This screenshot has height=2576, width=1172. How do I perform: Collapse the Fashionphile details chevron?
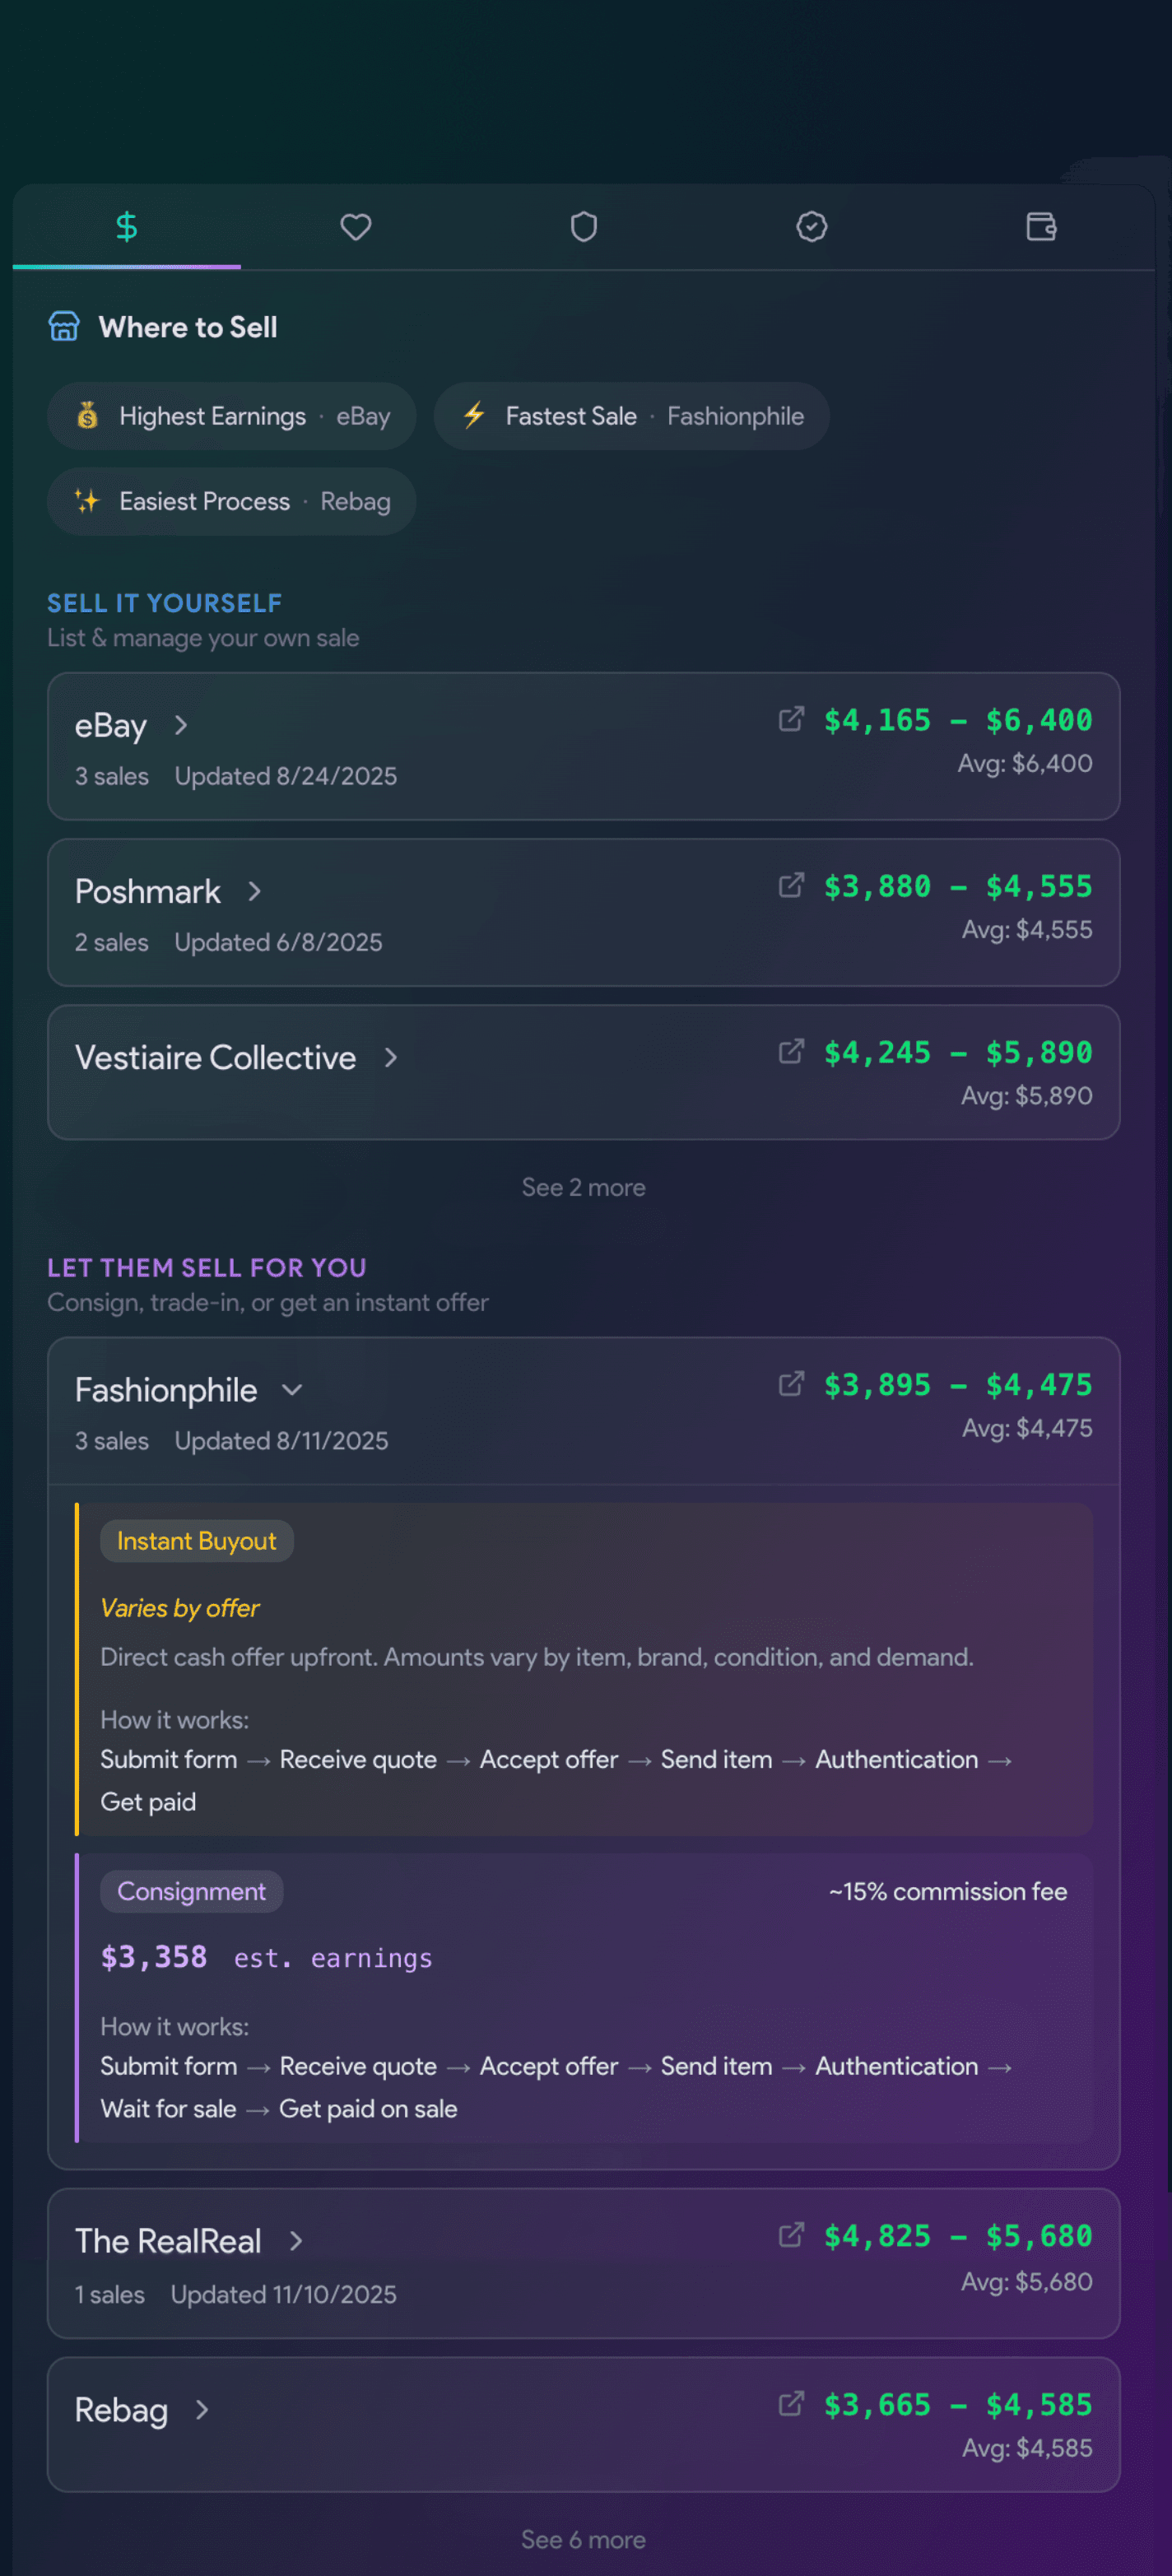click(293, 1390)
